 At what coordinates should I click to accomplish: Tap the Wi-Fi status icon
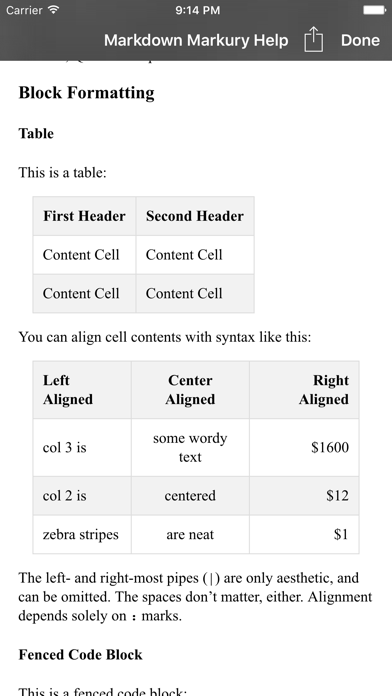point(54,10)
